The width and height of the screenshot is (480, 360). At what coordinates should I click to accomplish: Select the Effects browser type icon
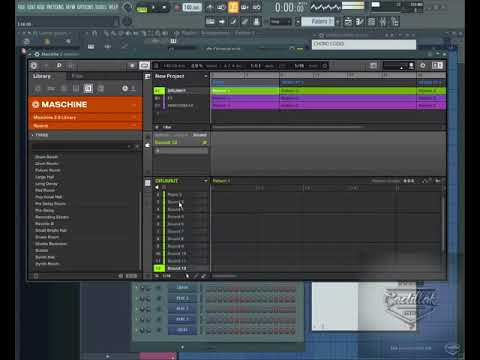coord(88,88)
